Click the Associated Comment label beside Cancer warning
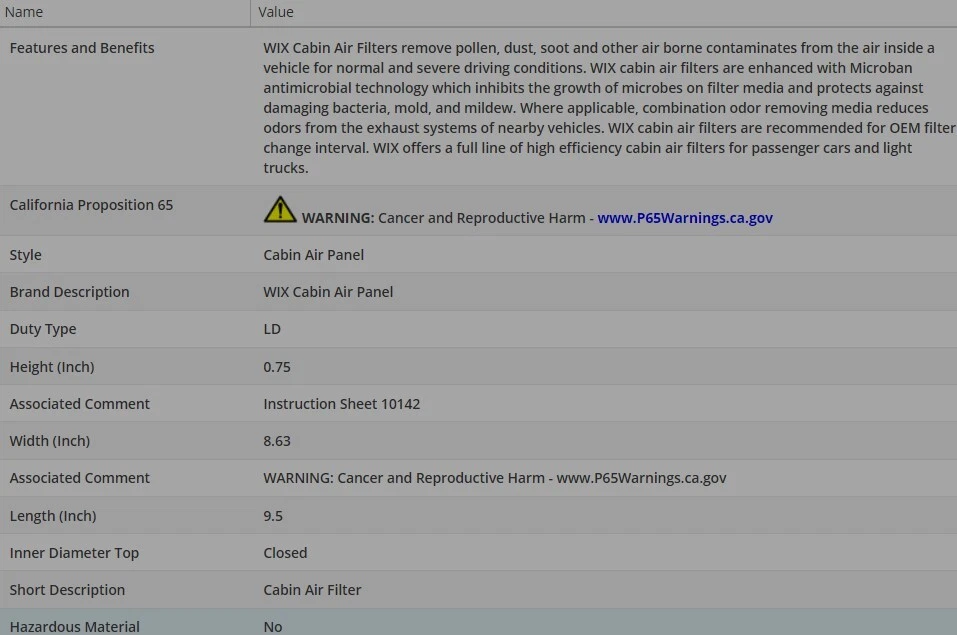957x635 pixels. point(79,478)
